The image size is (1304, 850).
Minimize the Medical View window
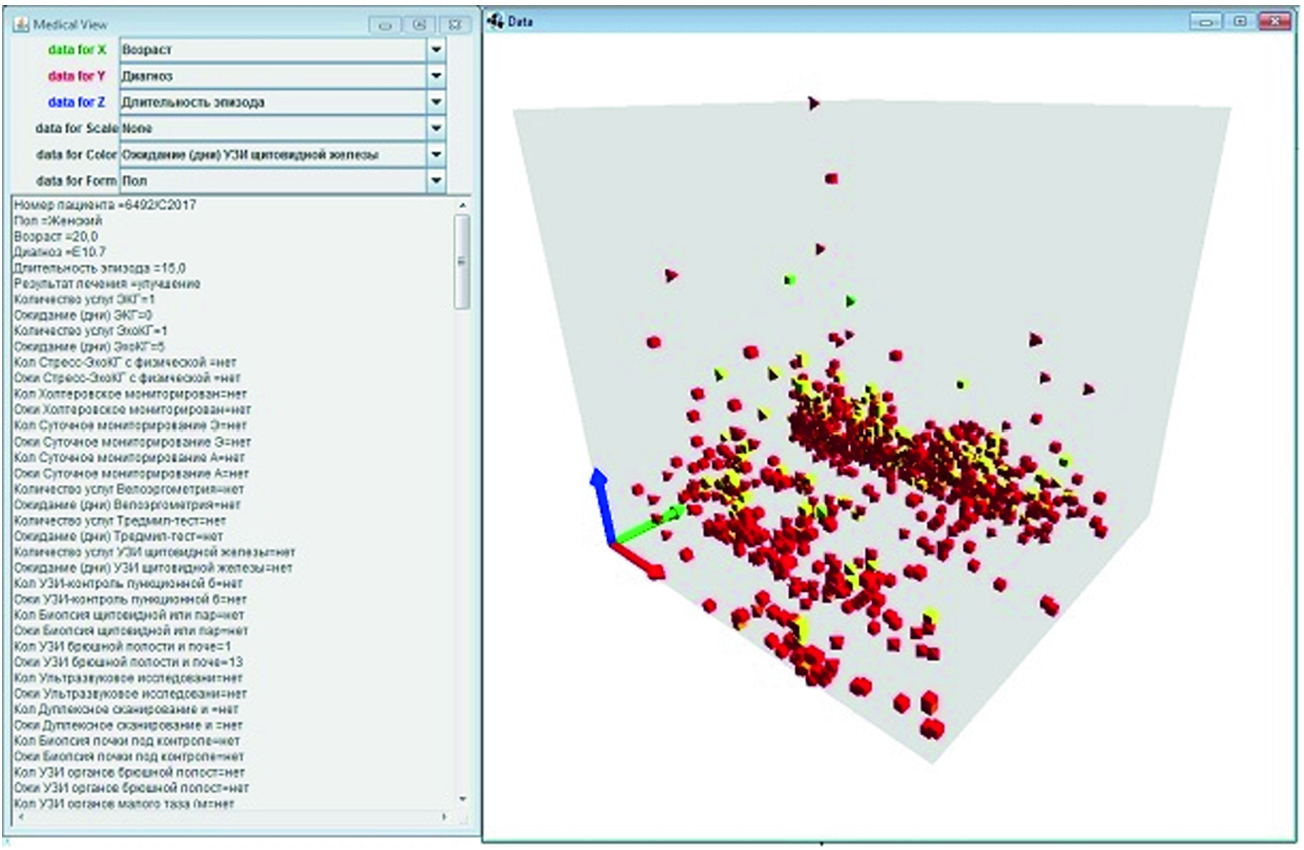[x=383, y=24]
